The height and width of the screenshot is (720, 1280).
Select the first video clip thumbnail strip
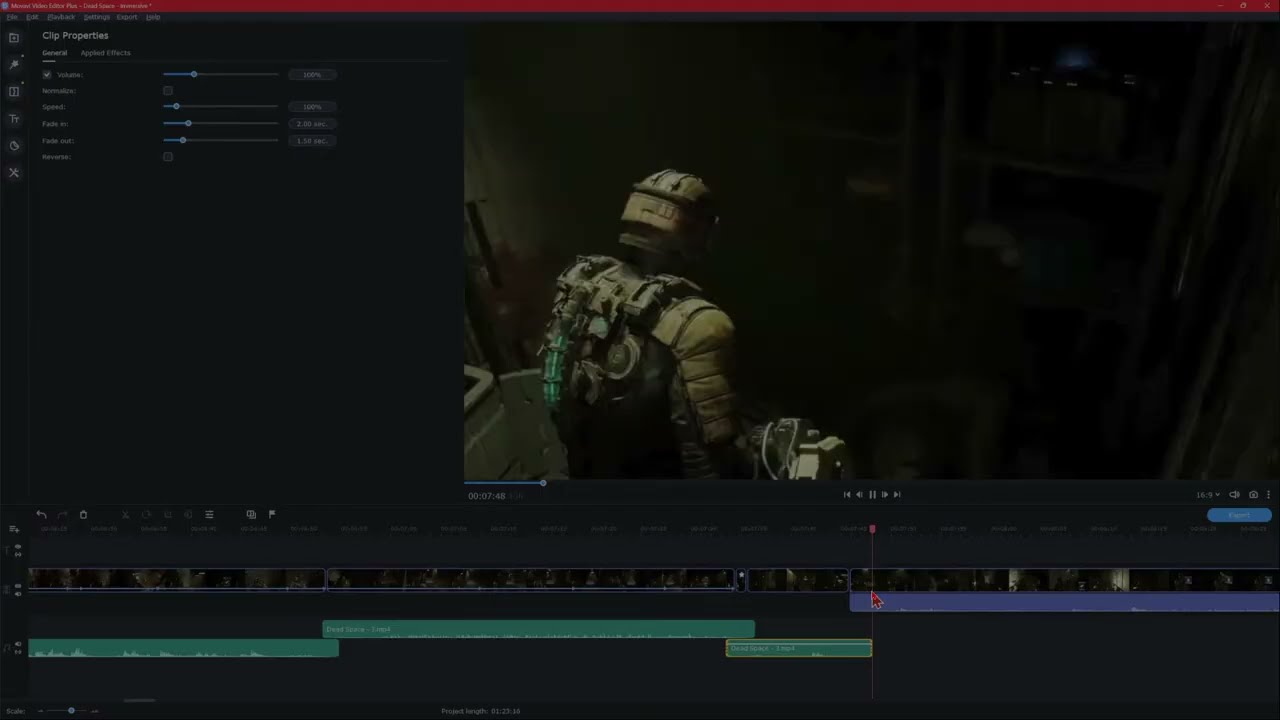coord(177,580)
